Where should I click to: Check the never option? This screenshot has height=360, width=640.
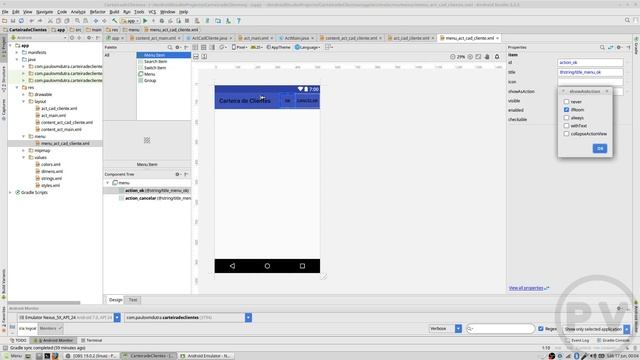pyautogui.click(x=566, y=102)
